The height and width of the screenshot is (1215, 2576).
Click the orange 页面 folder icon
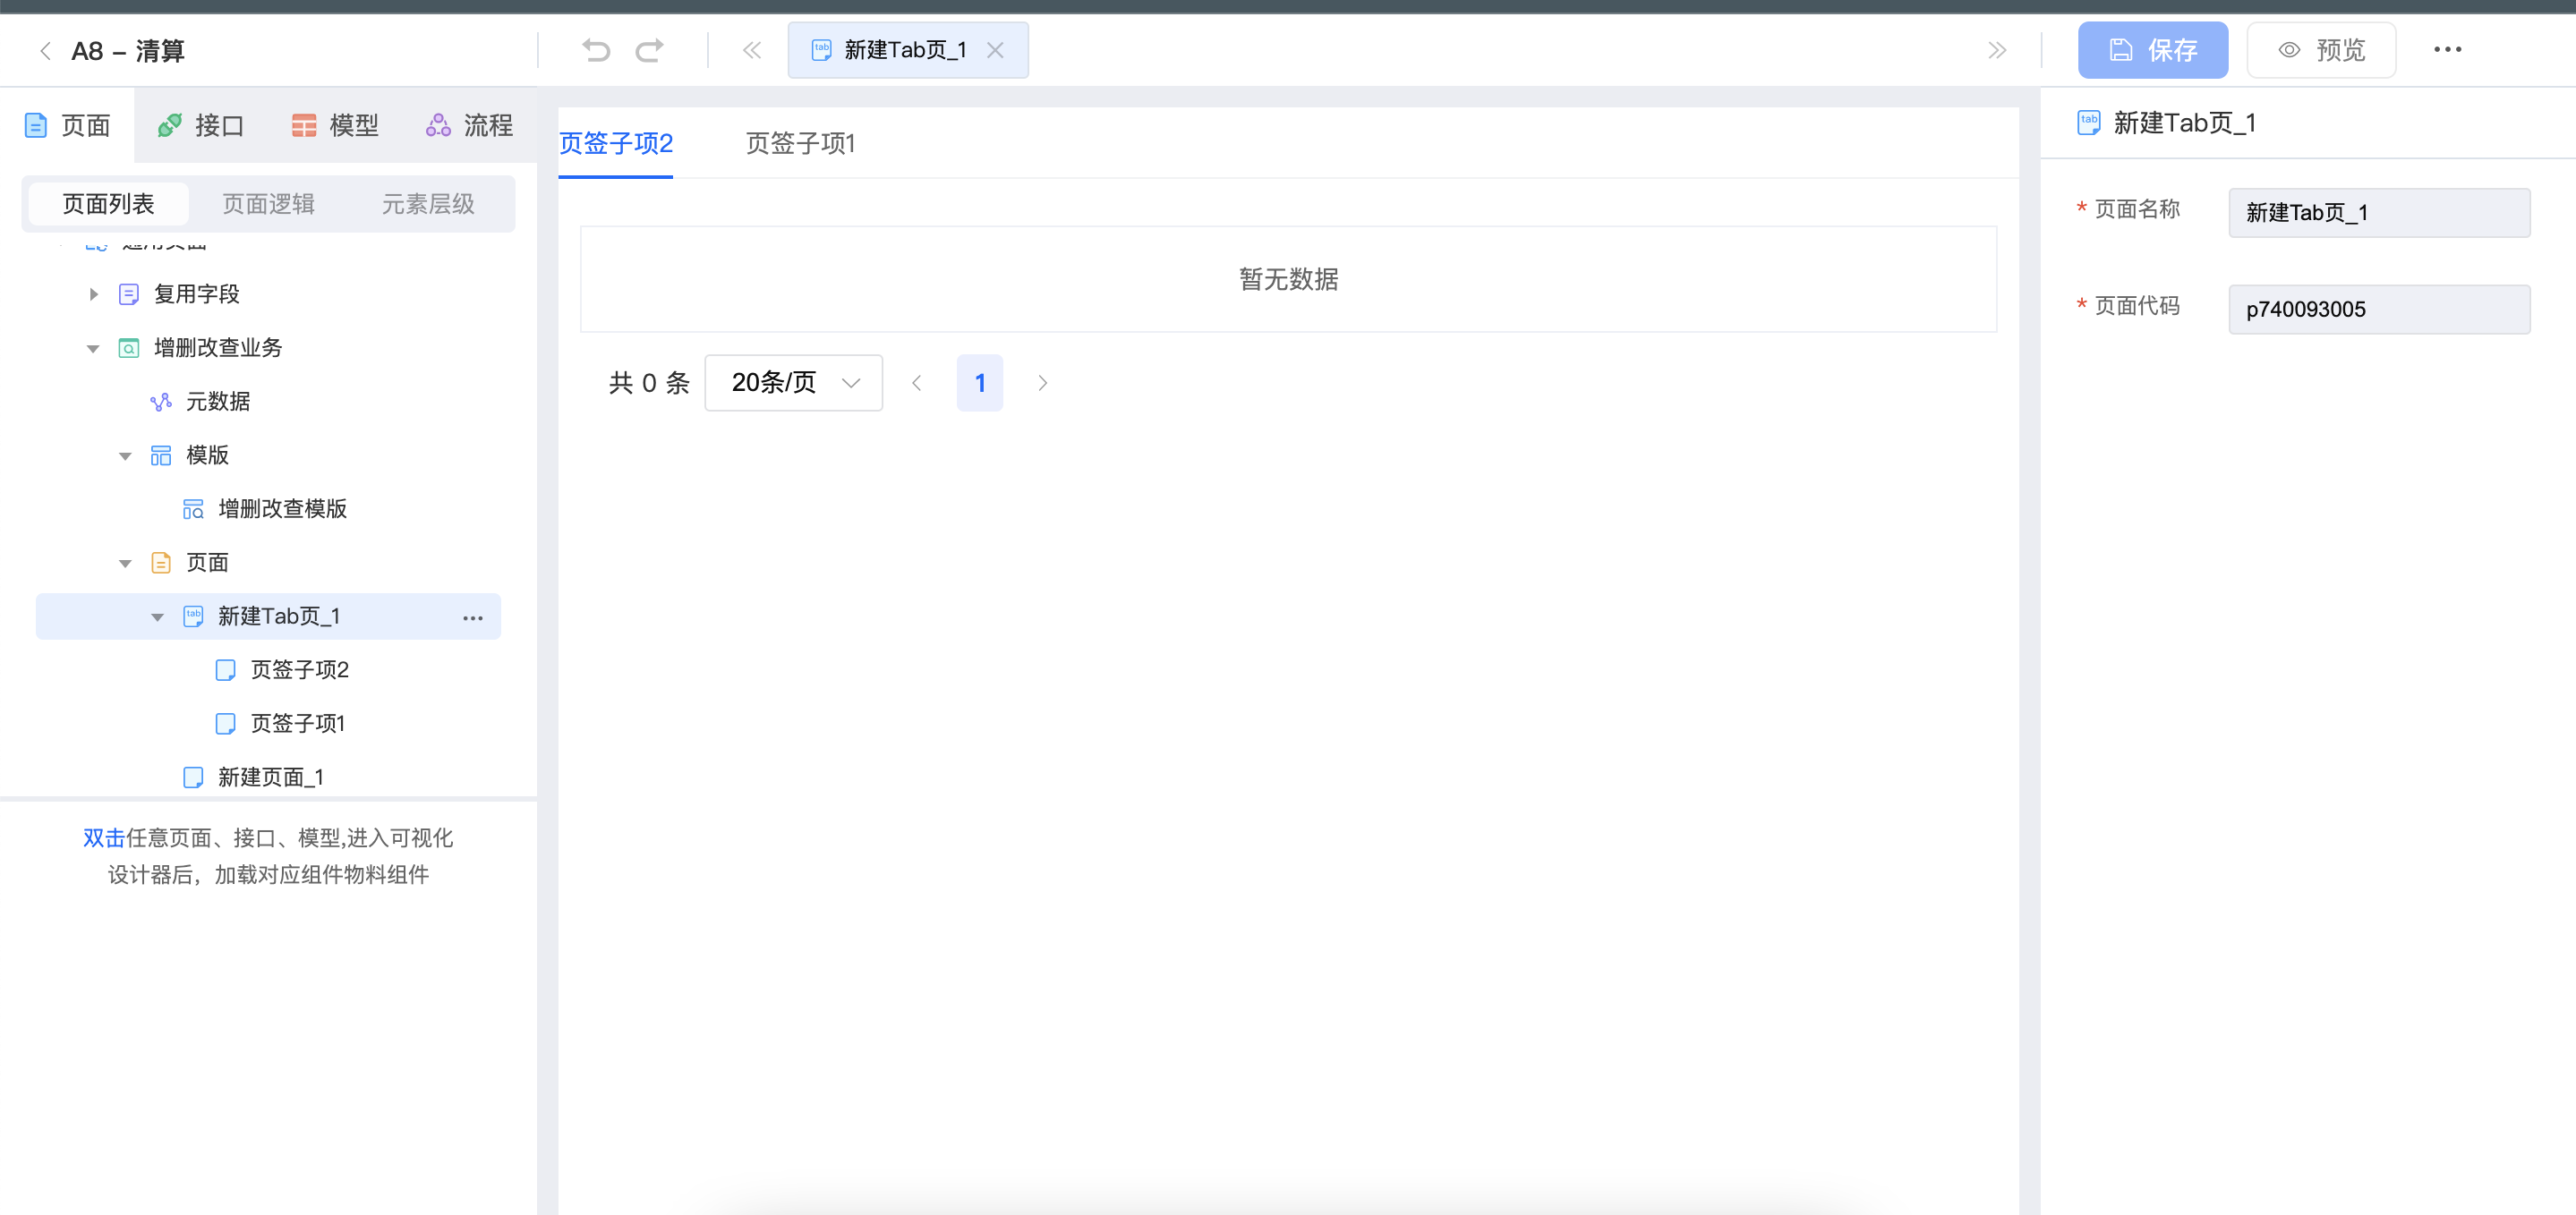click(161, 563)
